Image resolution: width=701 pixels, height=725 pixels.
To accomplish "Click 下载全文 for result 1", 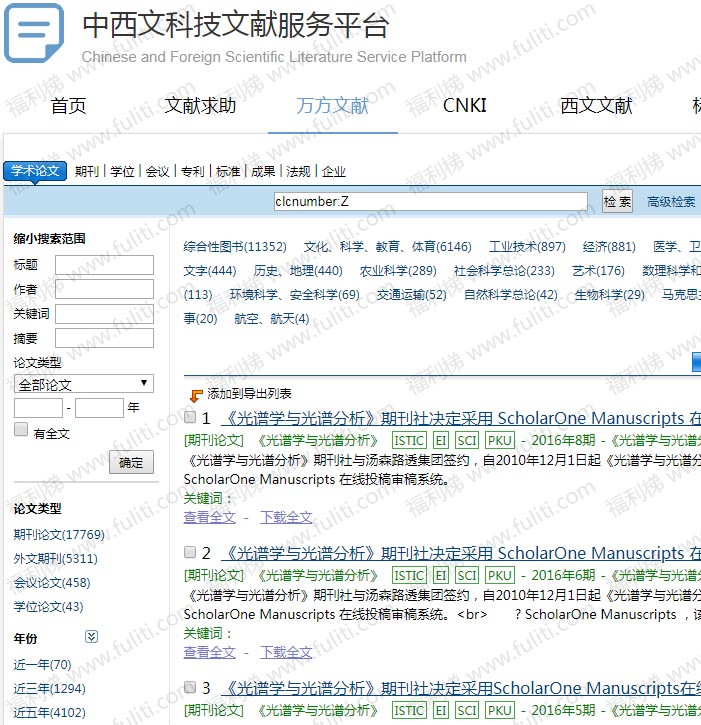I will click(x=286, y=517).
